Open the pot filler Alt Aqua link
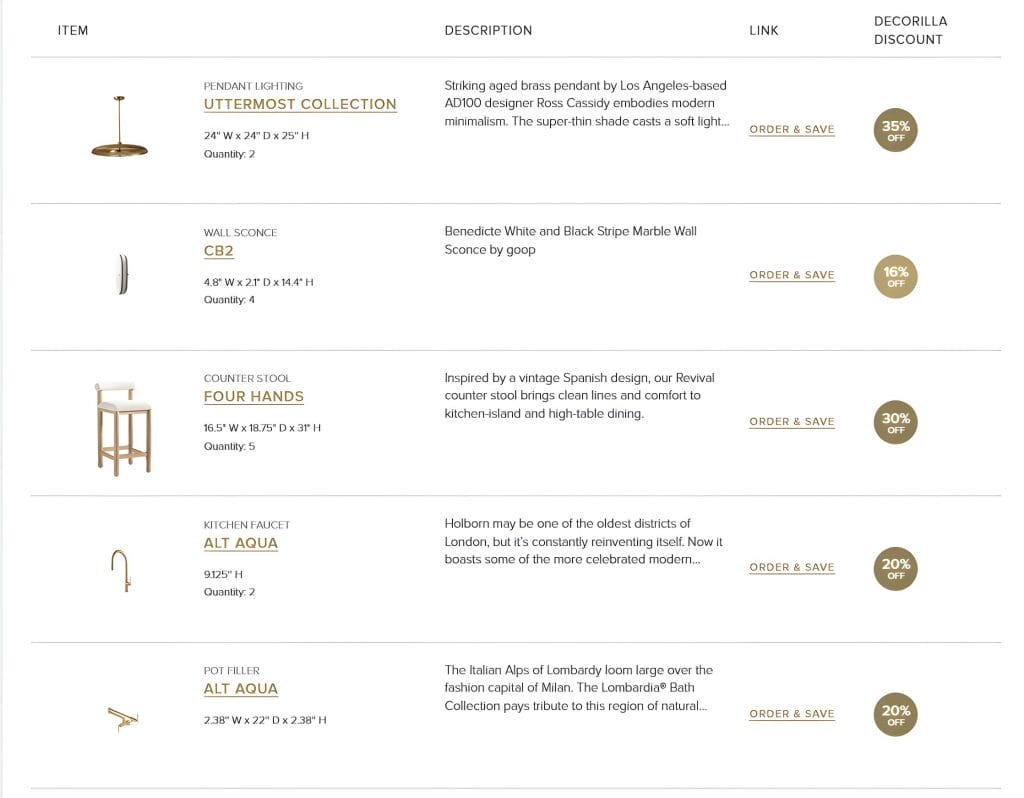 tap(240, 689)
